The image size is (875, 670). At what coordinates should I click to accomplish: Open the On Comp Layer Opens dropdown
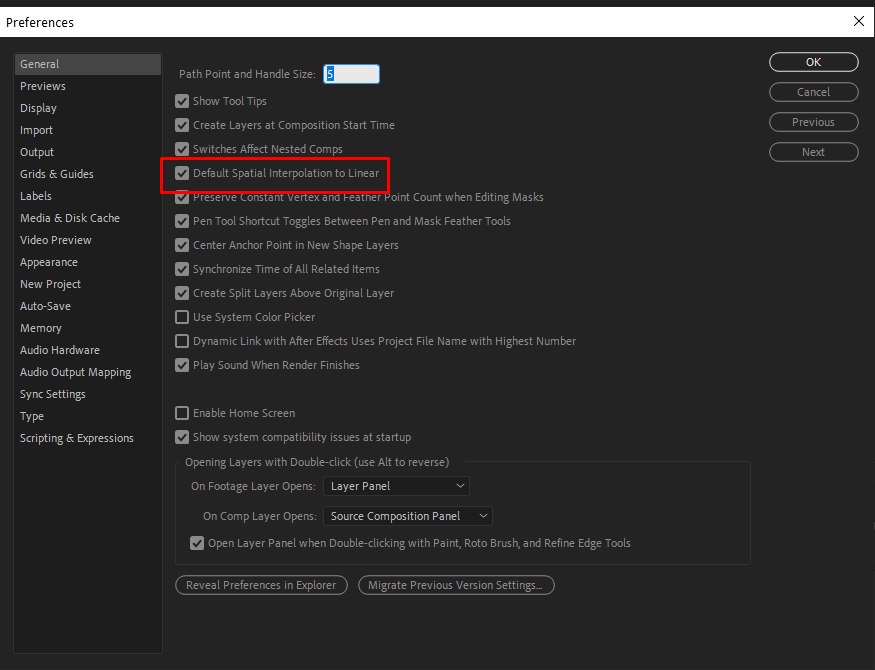pyautogui.click(x=408, y=516)
